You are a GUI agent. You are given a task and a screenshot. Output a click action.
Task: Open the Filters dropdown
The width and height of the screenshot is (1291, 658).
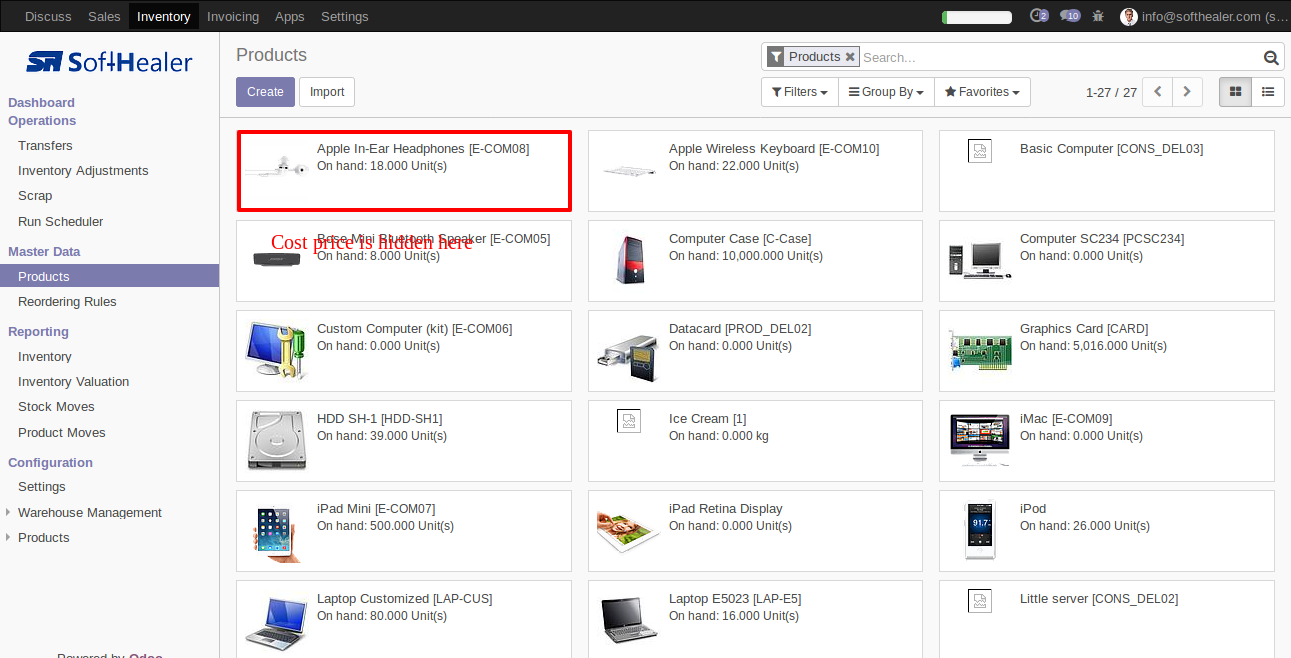[x=799, y=92]
